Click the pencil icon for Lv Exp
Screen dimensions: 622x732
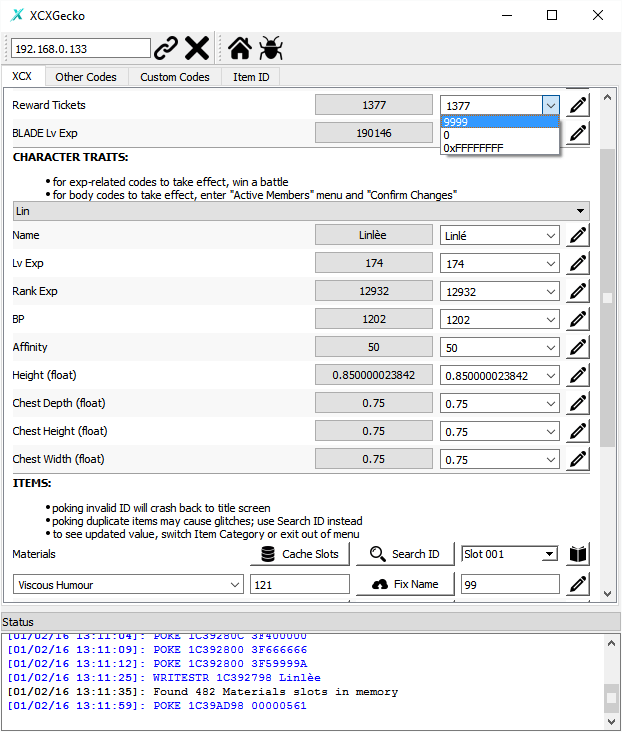[x=578, y=263]
